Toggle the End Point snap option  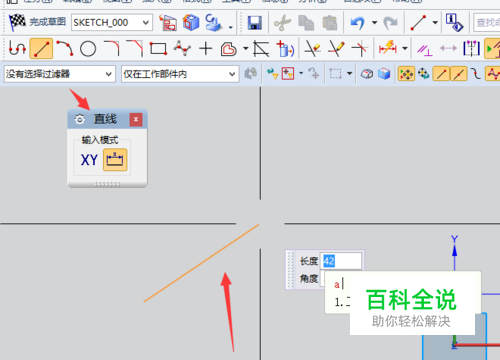click(x=441, y=74)
